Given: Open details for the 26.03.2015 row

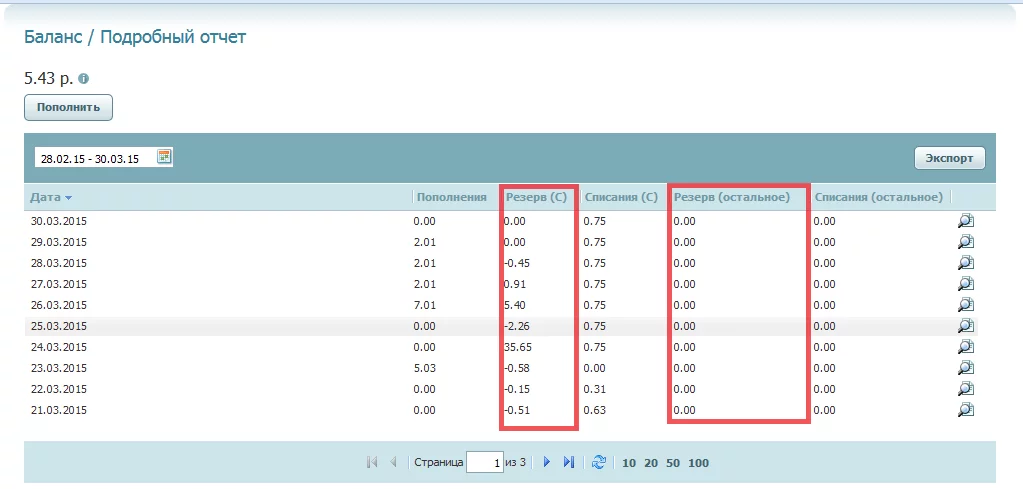Looking at the screenshot, I should [x=966, y=304].
